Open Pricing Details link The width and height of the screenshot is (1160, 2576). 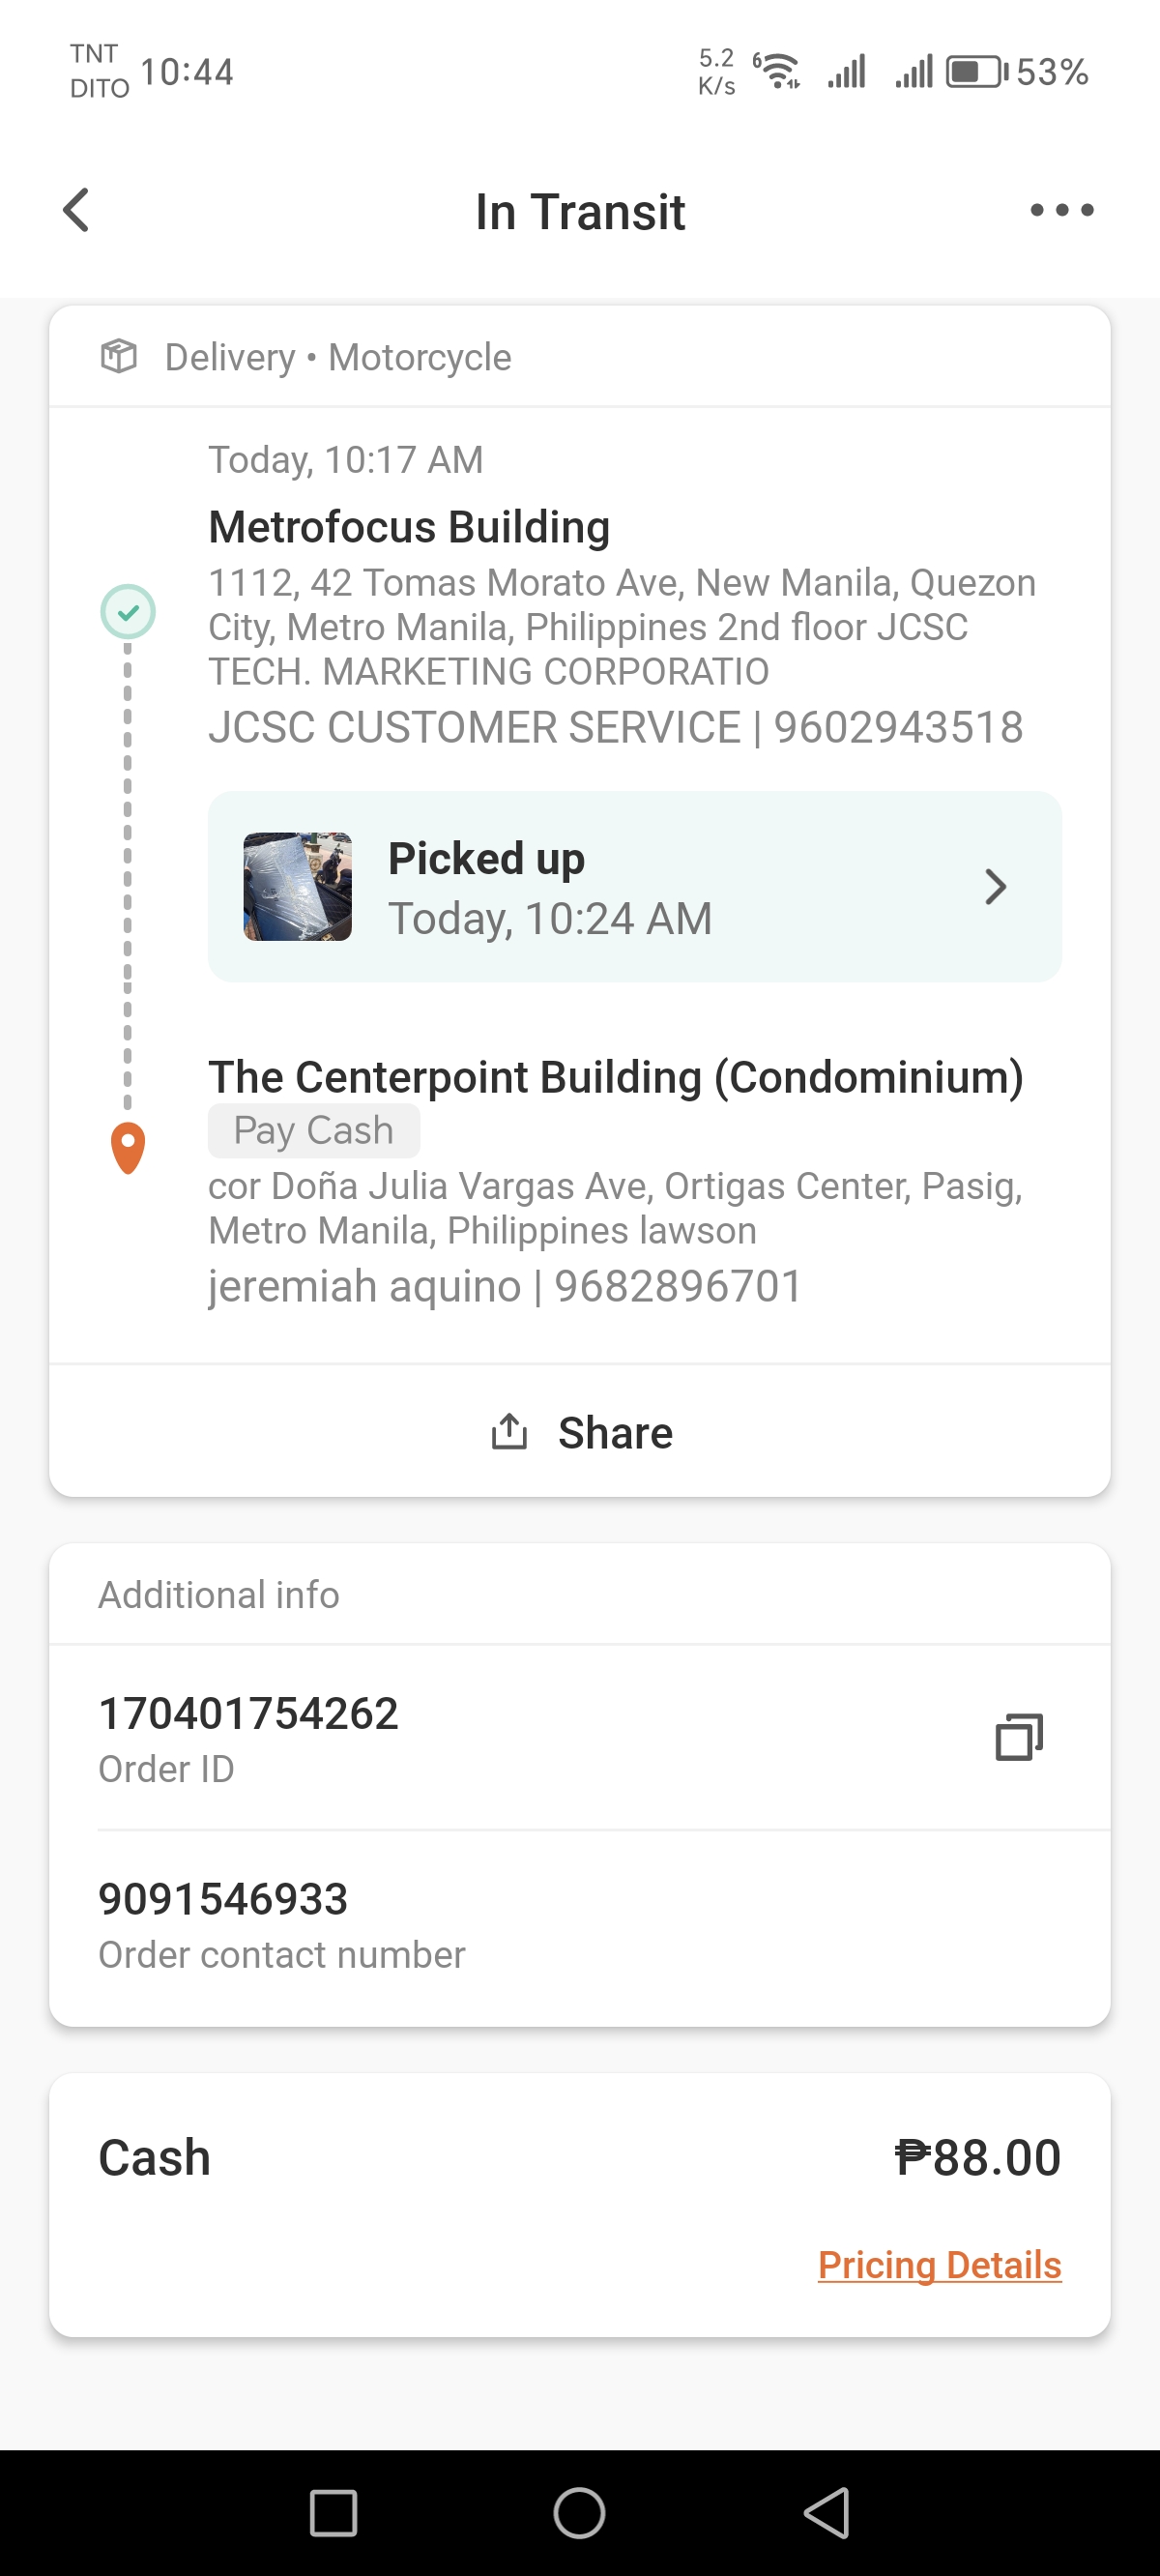click(939, 2265)
